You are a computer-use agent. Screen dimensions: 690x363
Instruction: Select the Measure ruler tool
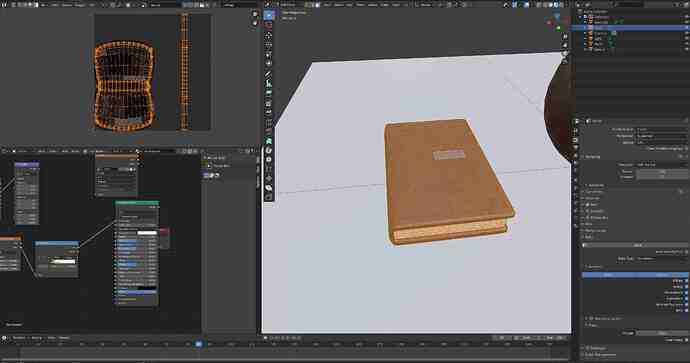269,83
